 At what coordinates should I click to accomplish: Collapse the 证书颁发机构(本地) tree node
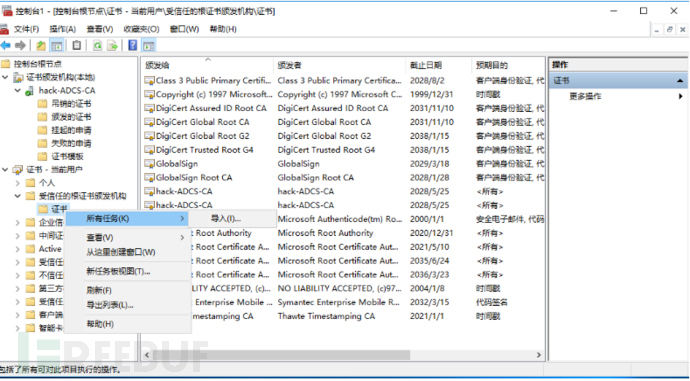[5, 77]
